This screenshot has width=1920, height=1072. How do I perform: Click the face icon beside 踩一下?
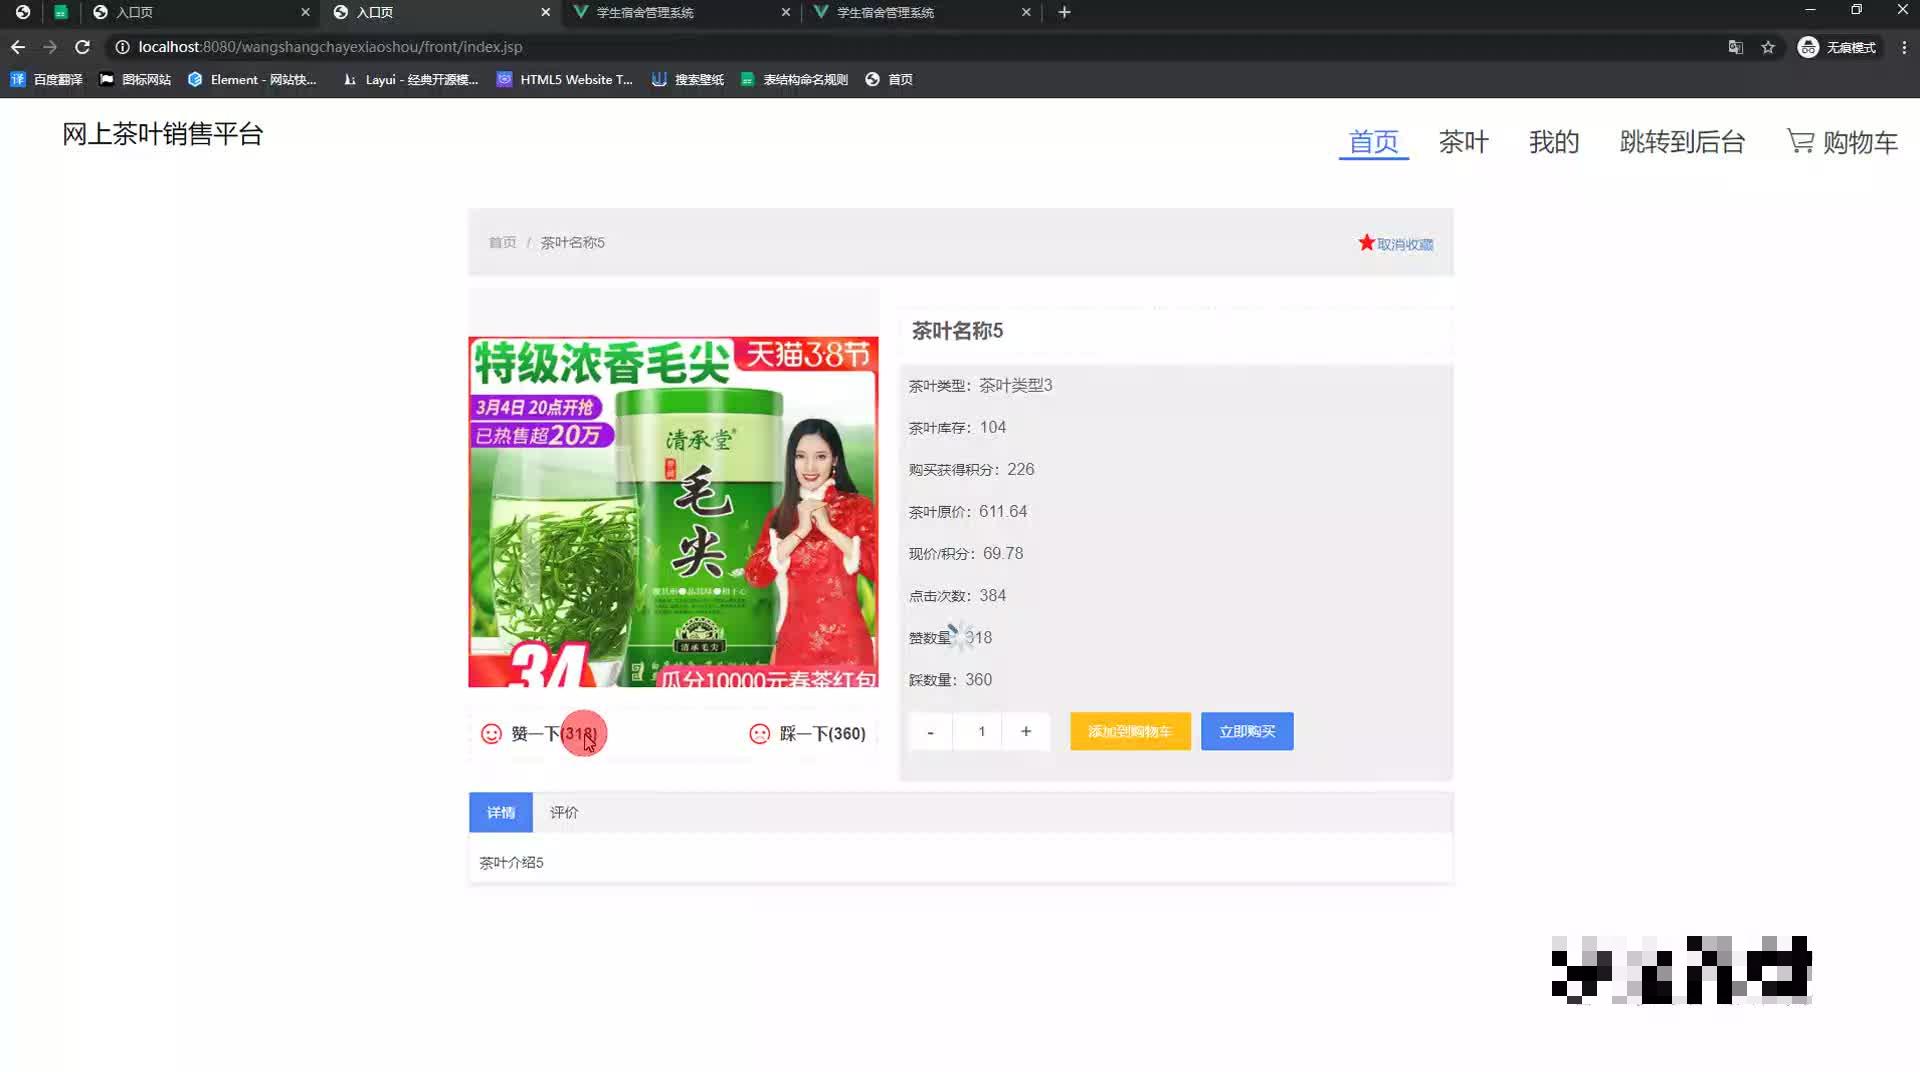[x=760, y=734]
